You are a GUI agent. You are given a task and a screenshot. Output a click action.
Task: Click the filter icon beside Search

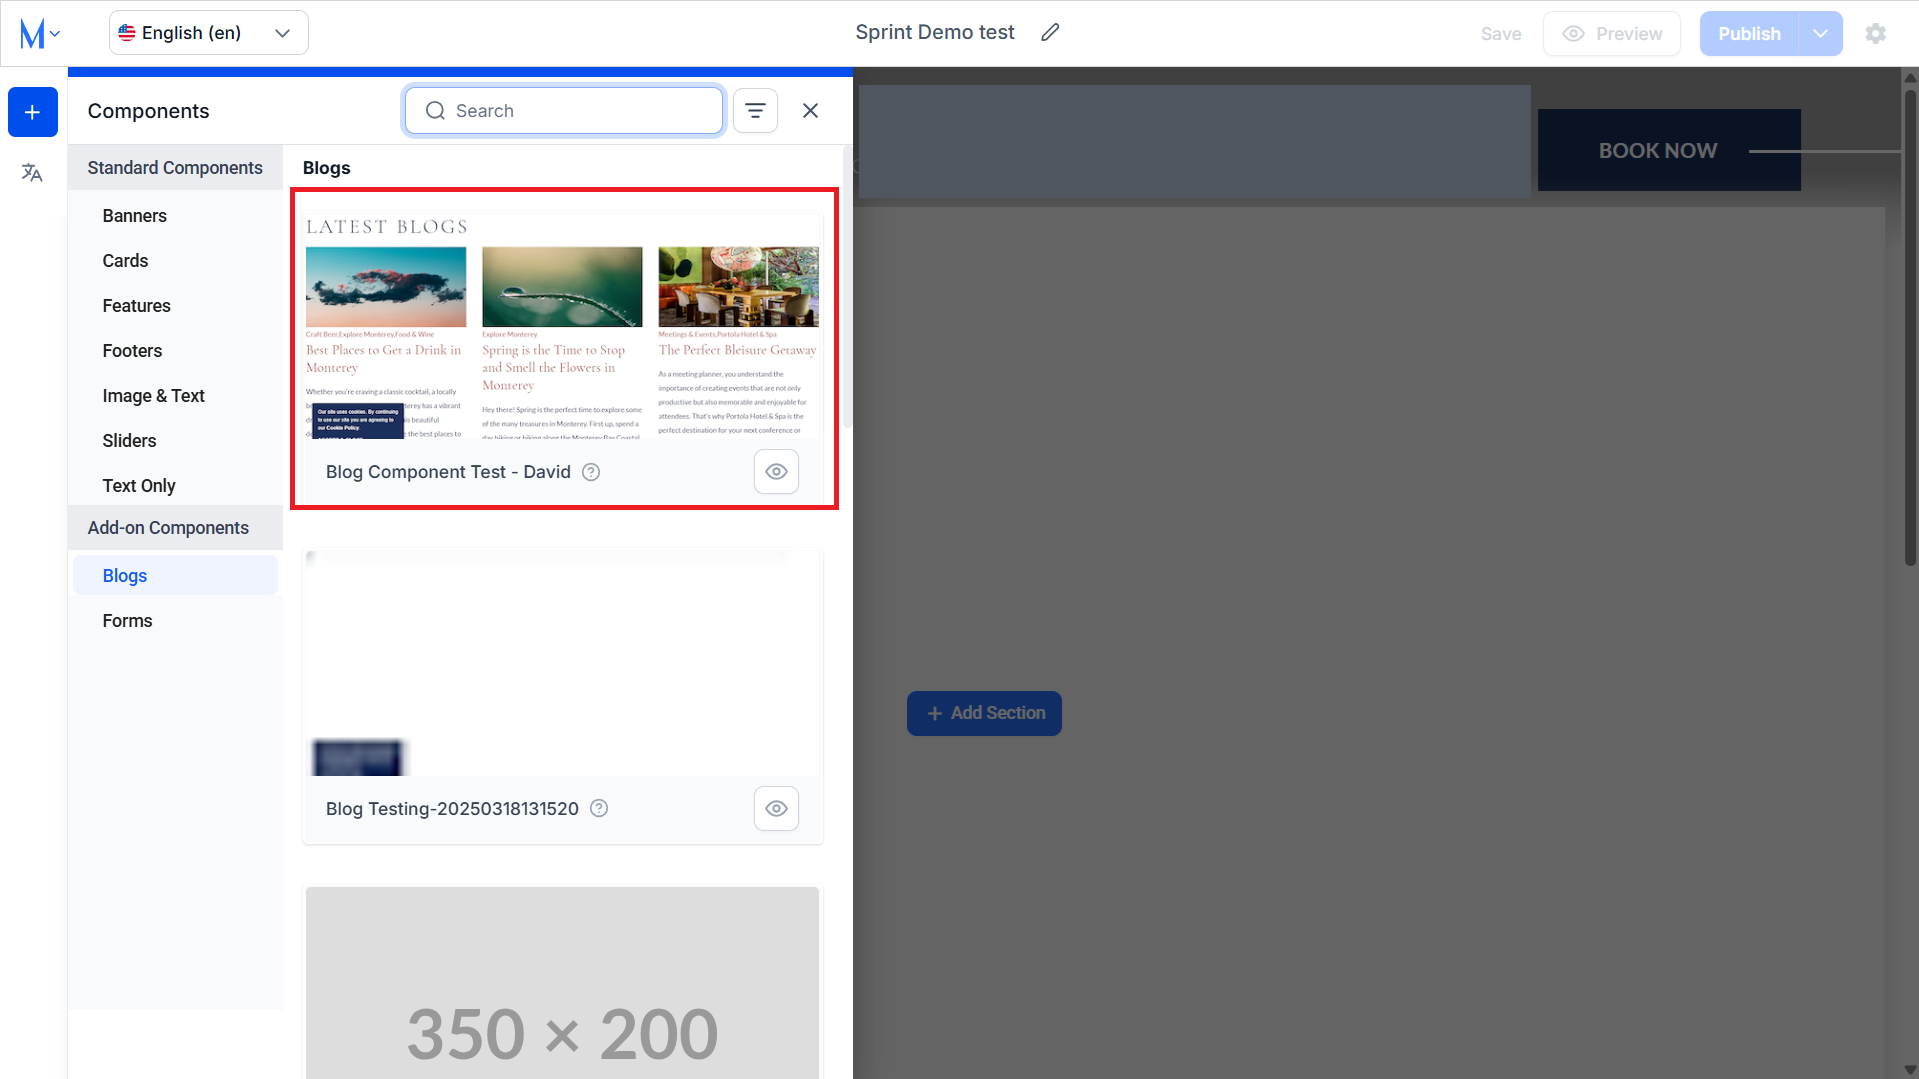(x=756, y=111)
